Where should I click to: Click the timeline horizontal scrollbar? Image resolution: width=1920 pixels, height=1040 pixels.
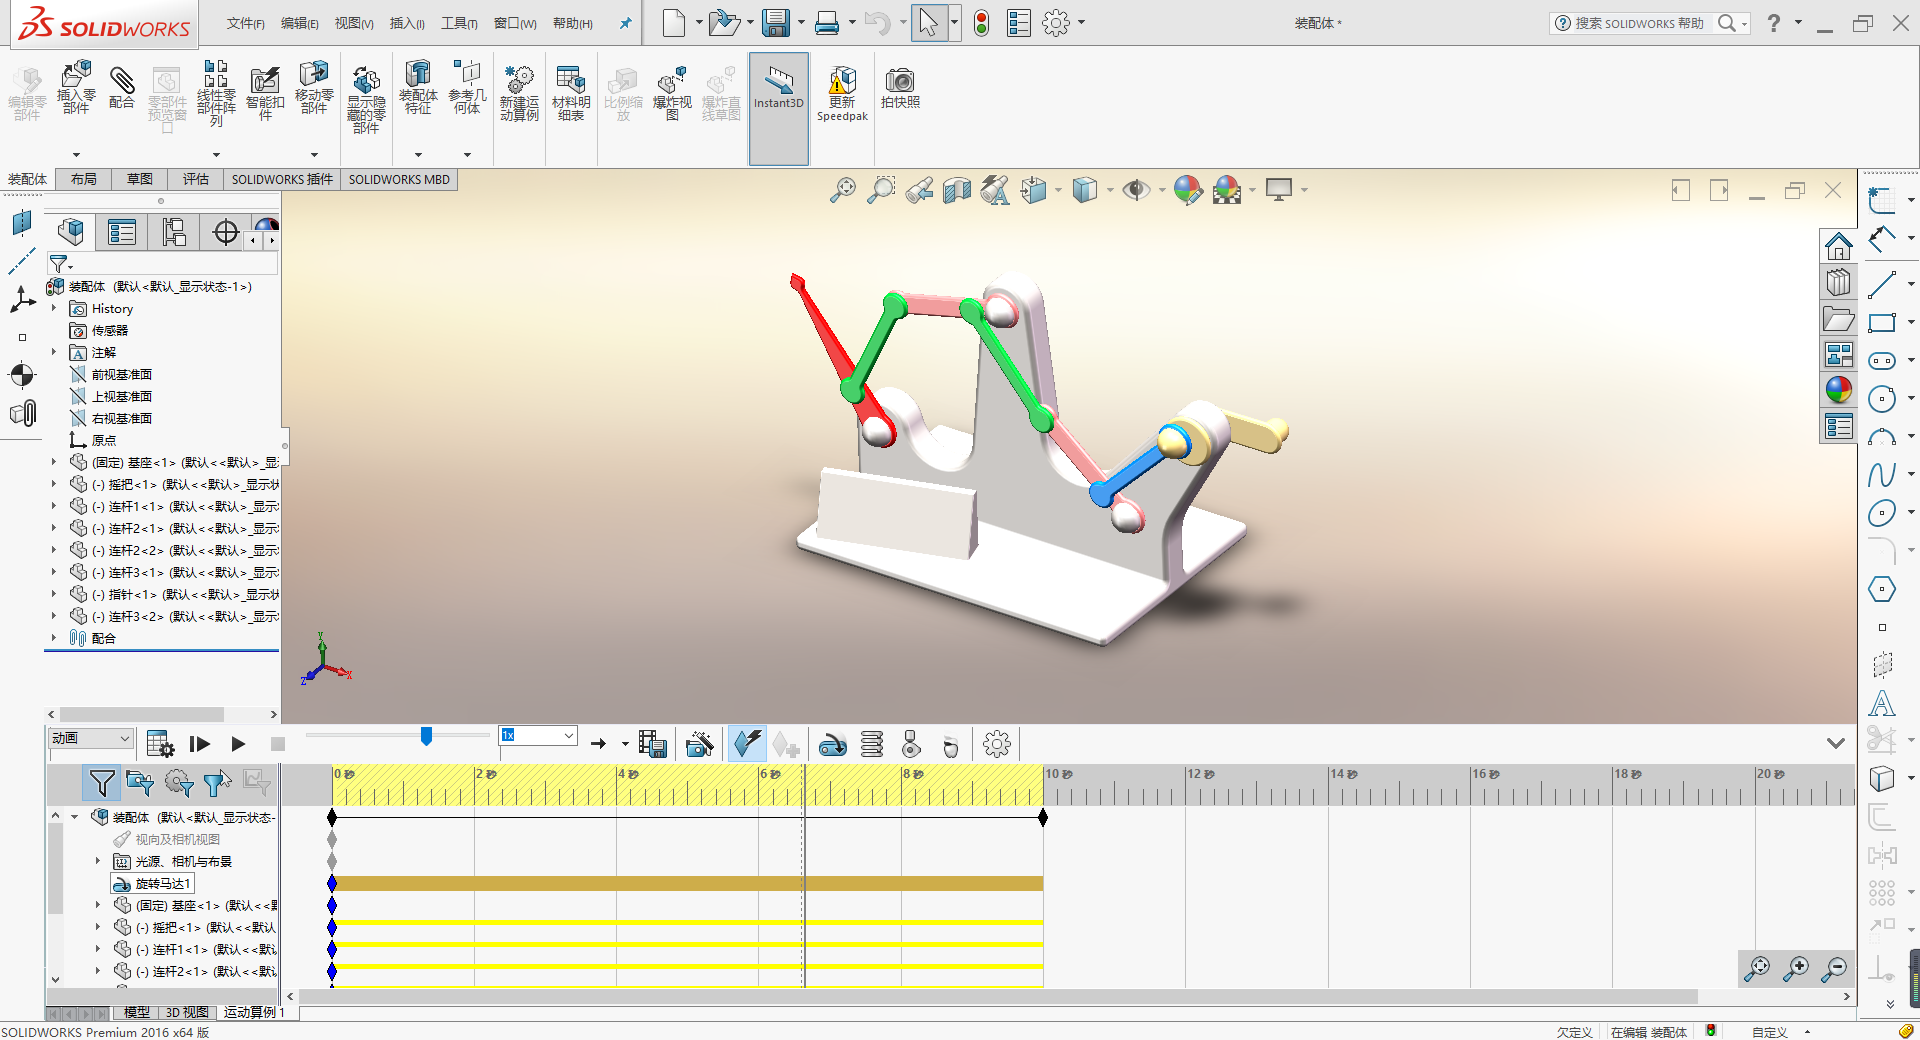click(998, 997)
